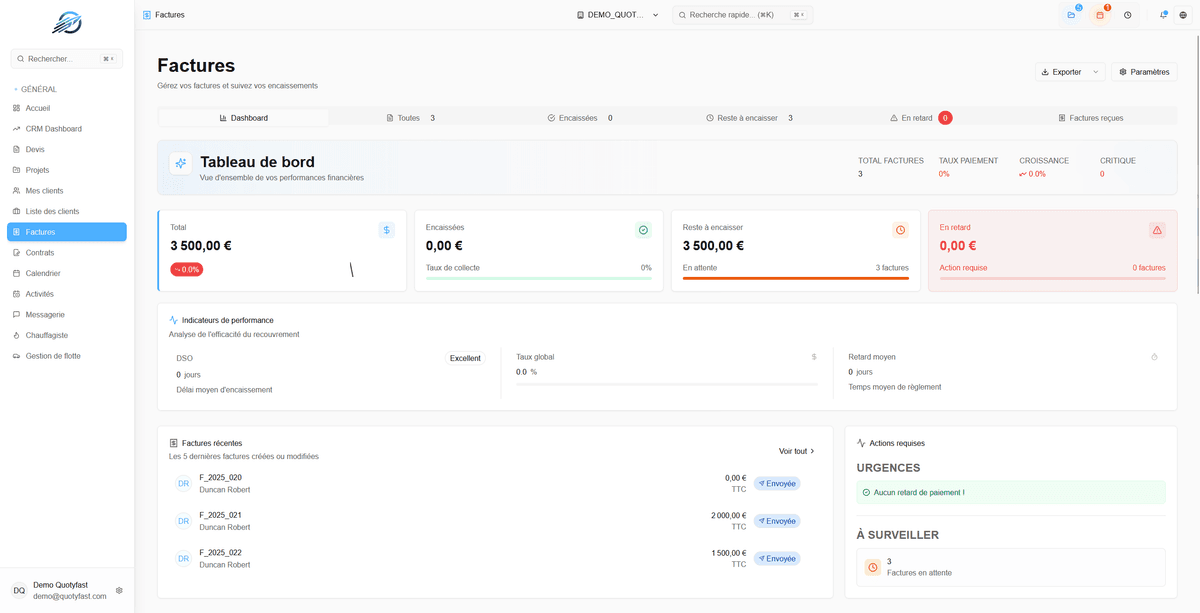Image resolution: width=1200 pixels, height=613 pixels.
Task: Collapse the GÉNÉRAL sidebar section
Action: (38, 89)
